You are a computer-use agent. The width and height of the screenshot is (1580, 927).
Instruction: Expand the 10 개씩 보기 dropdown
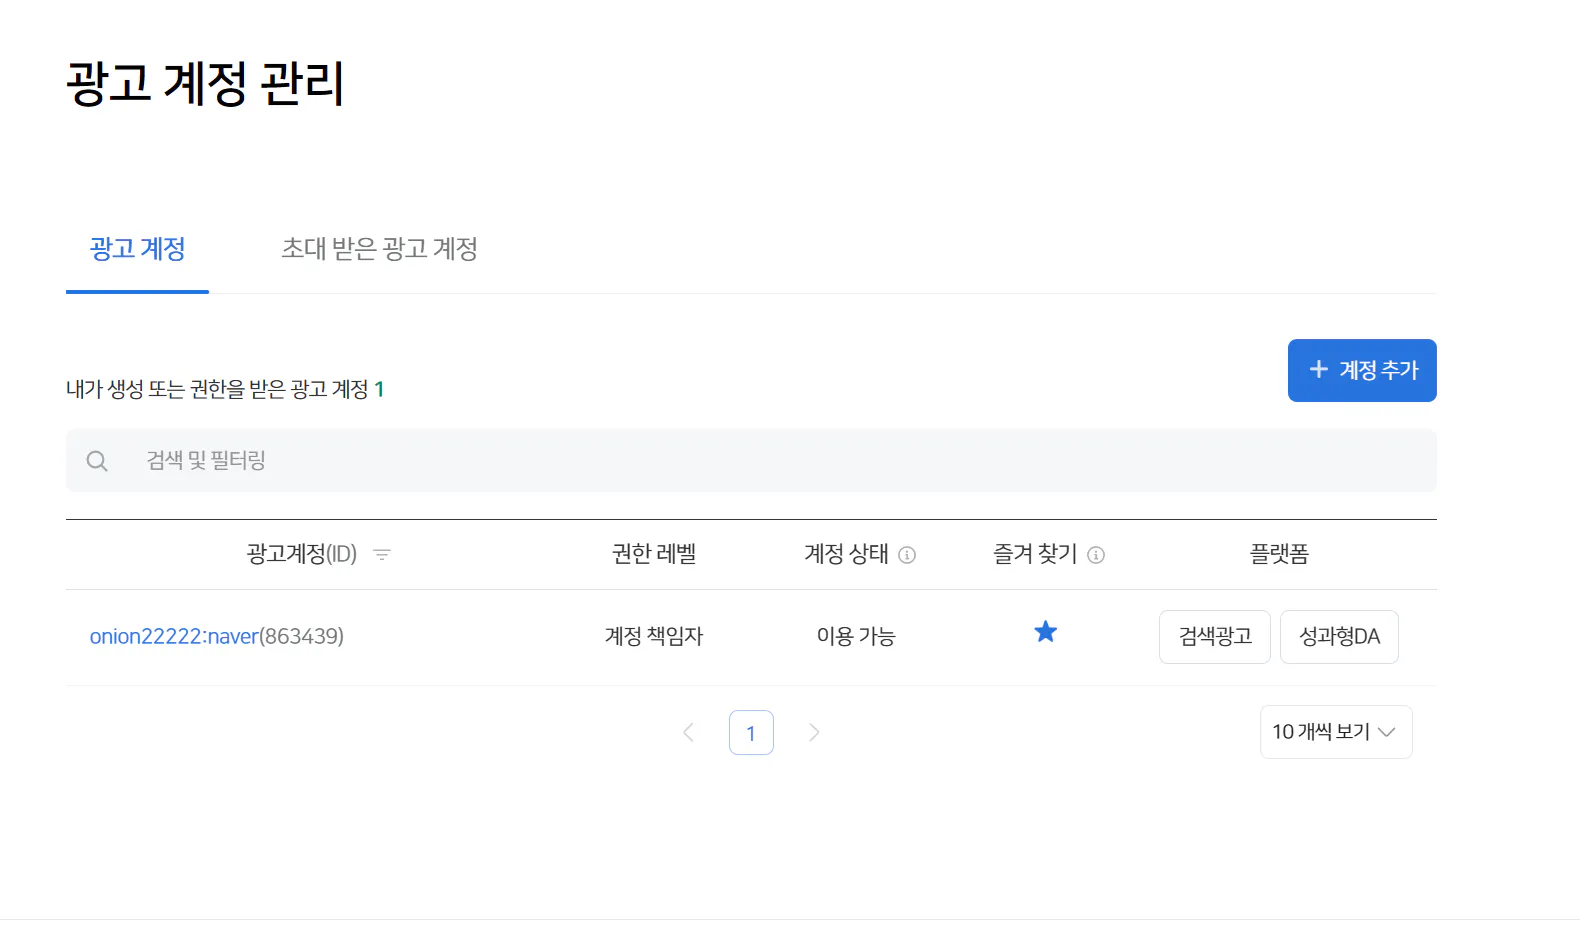click(x=1335, y=732)
